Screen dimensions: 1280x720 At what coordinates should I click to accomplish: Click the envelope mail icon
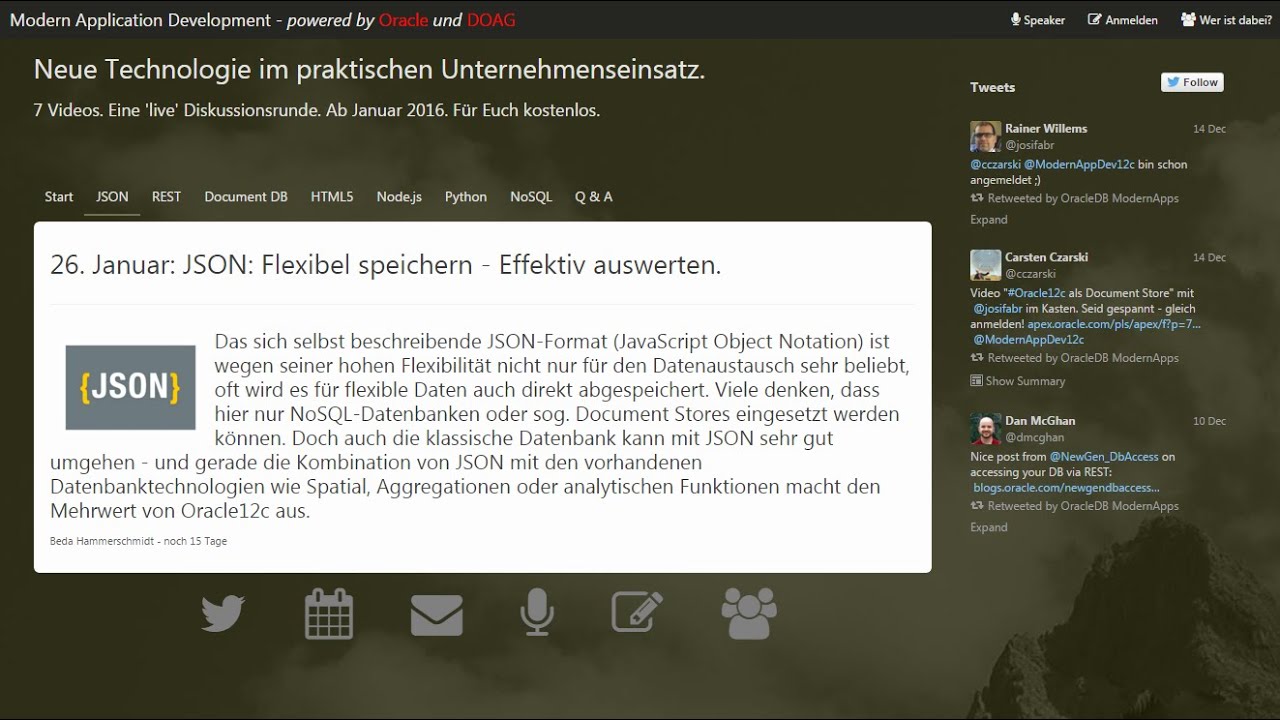pos(437,615)
